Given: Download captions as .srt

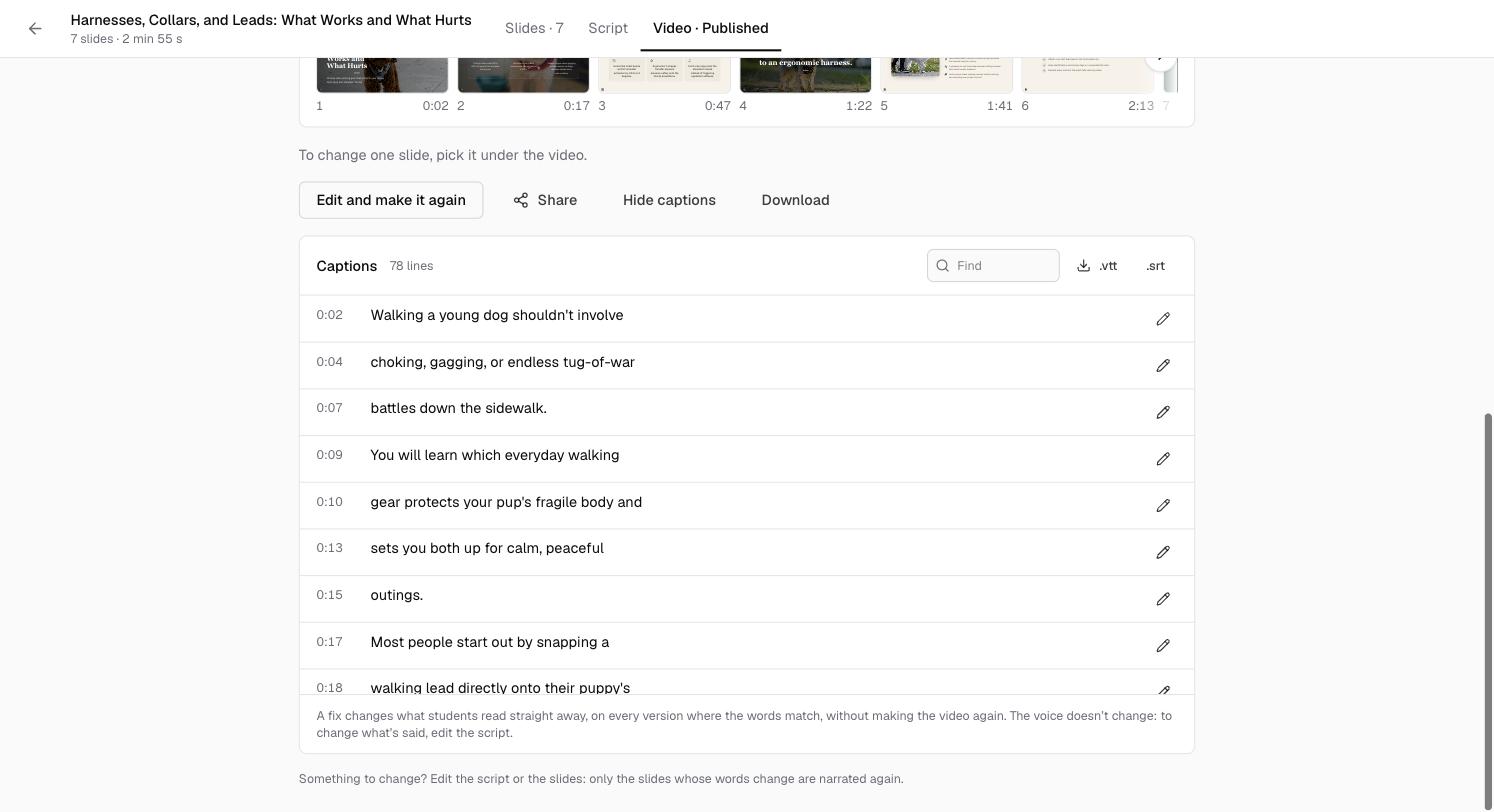Looking at the screenshot, I should coord(1155,266).
